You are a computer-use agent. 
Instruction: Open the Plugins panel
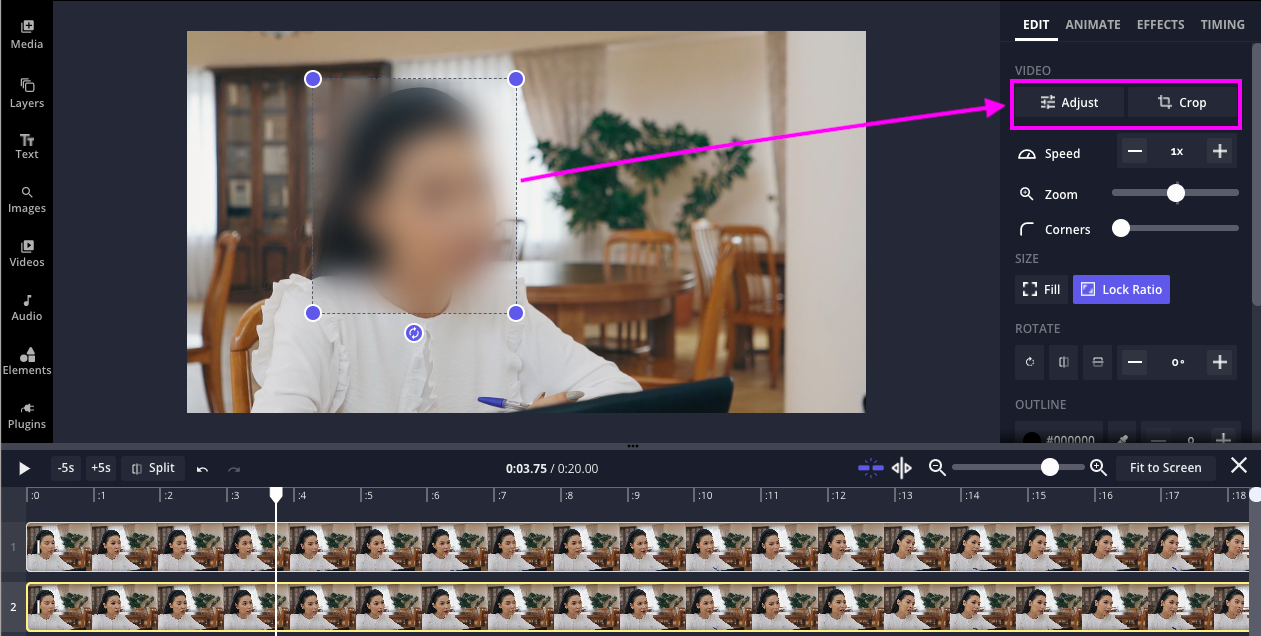27,415
